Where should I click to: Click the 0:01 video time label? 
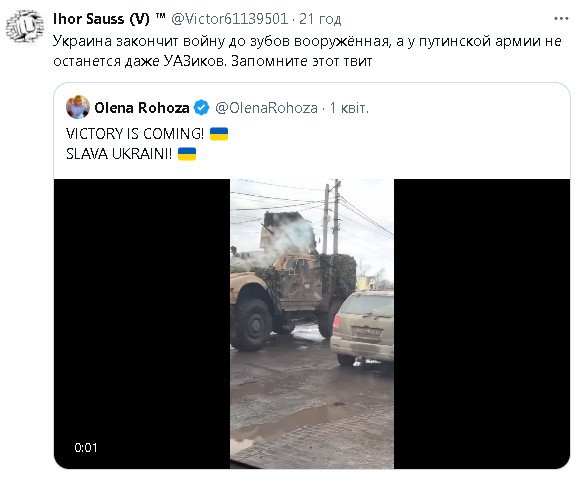86,447
